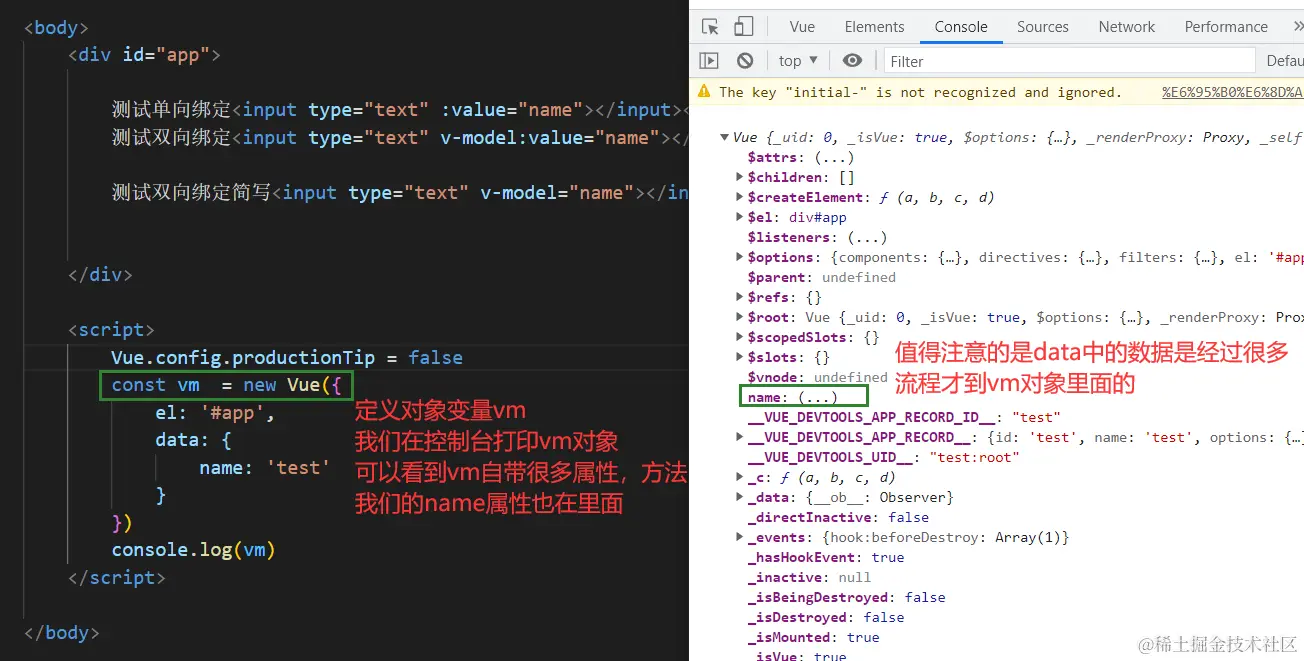Expand the _events hook:beforeDestroy entry
This screenshot has height=661, width=1304.
739,538
